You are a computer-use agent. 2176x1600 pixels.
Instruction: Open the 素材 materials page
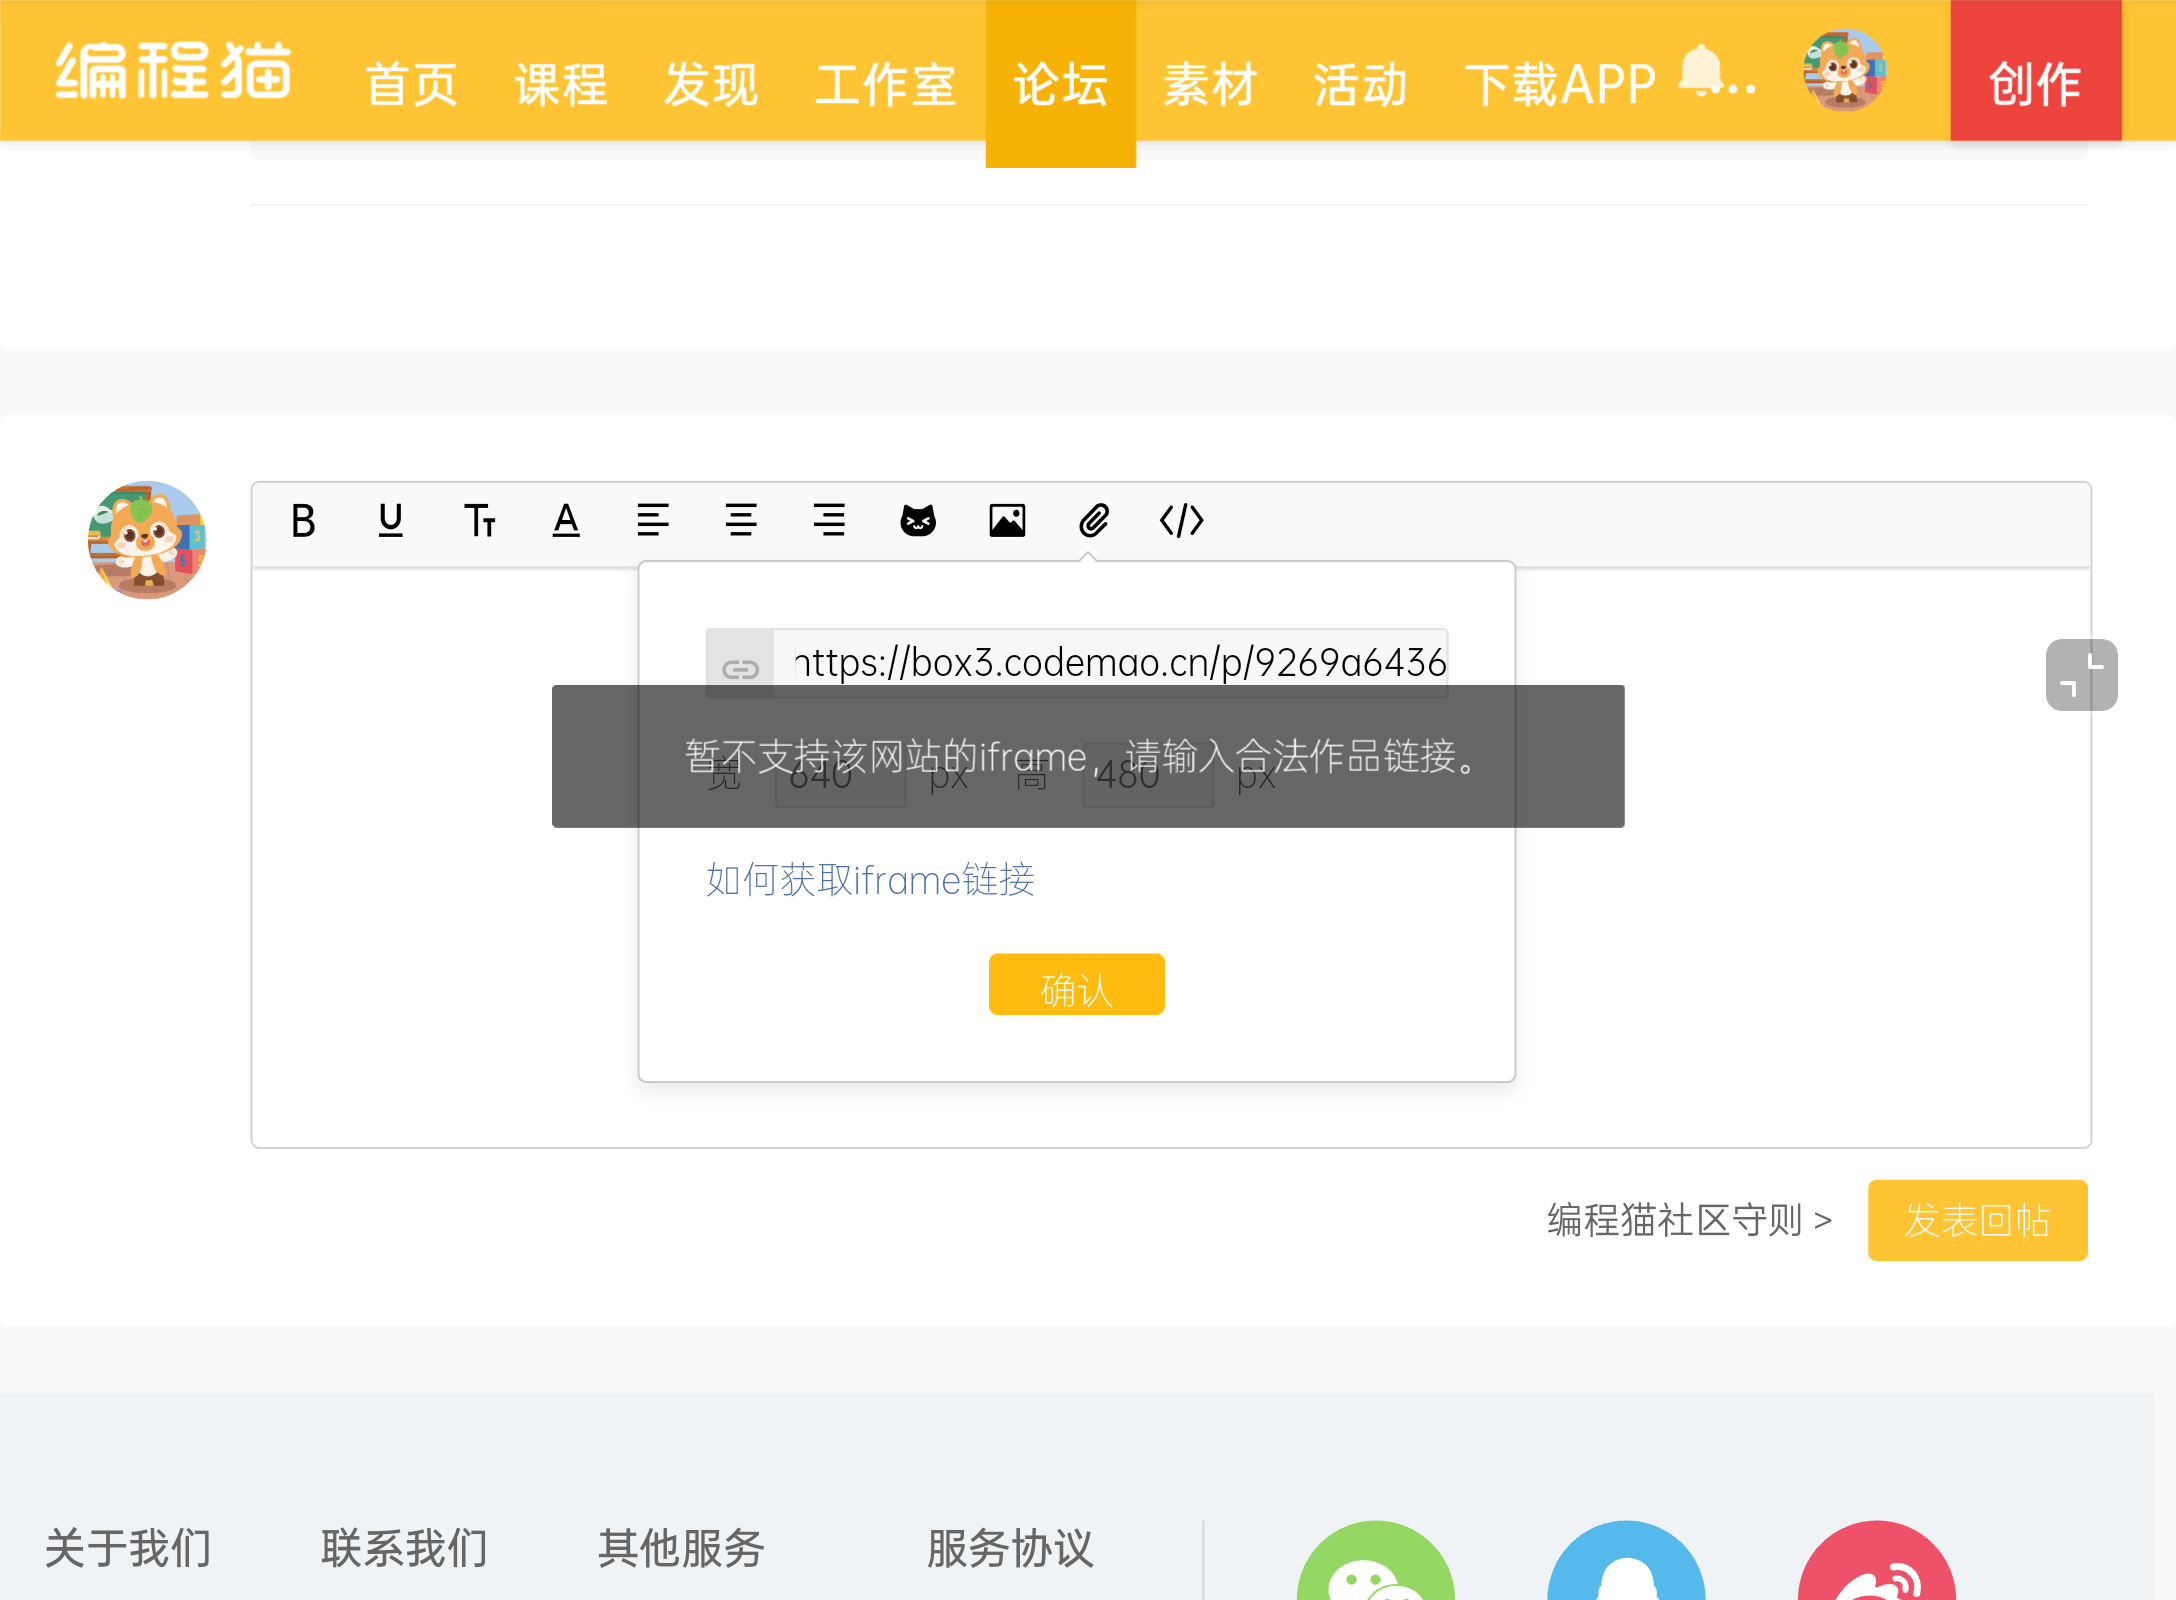[x=1210, y=84]
